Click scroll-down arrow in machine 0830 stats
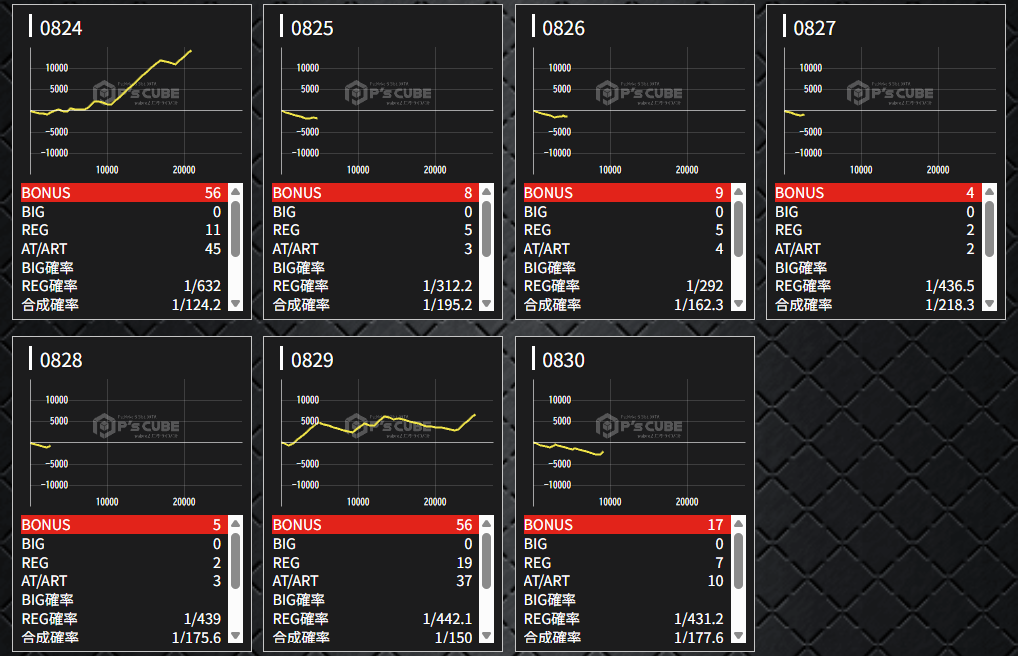The image size is (1018, 656). 738,636
